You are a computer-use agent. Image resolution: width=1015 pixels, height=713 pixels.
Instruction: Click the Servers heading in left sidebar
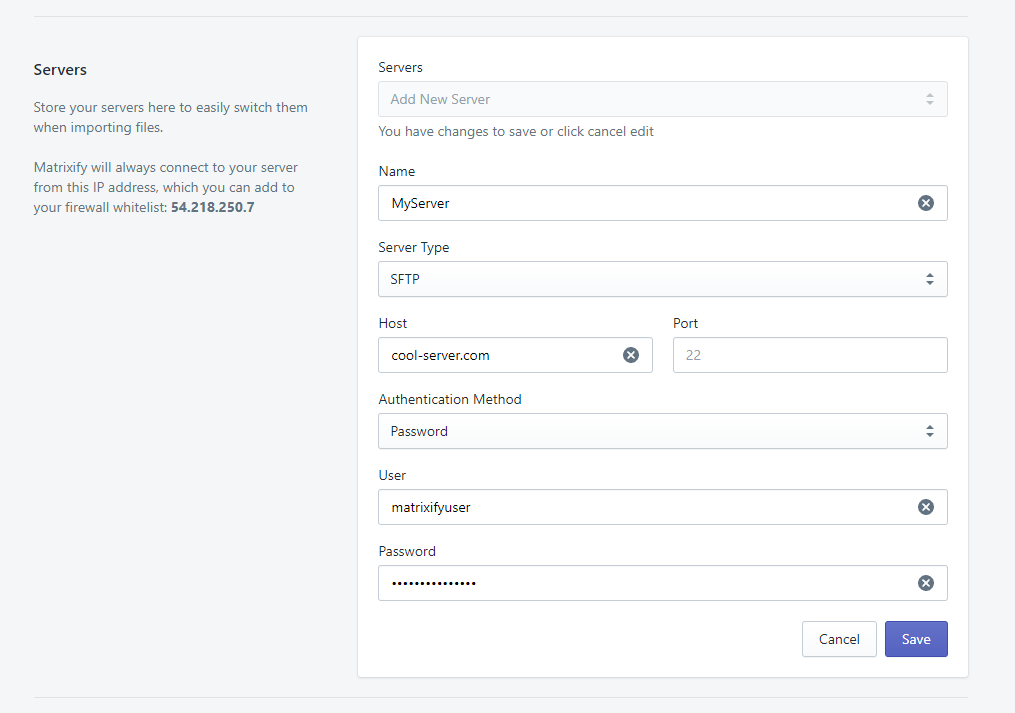60,70
